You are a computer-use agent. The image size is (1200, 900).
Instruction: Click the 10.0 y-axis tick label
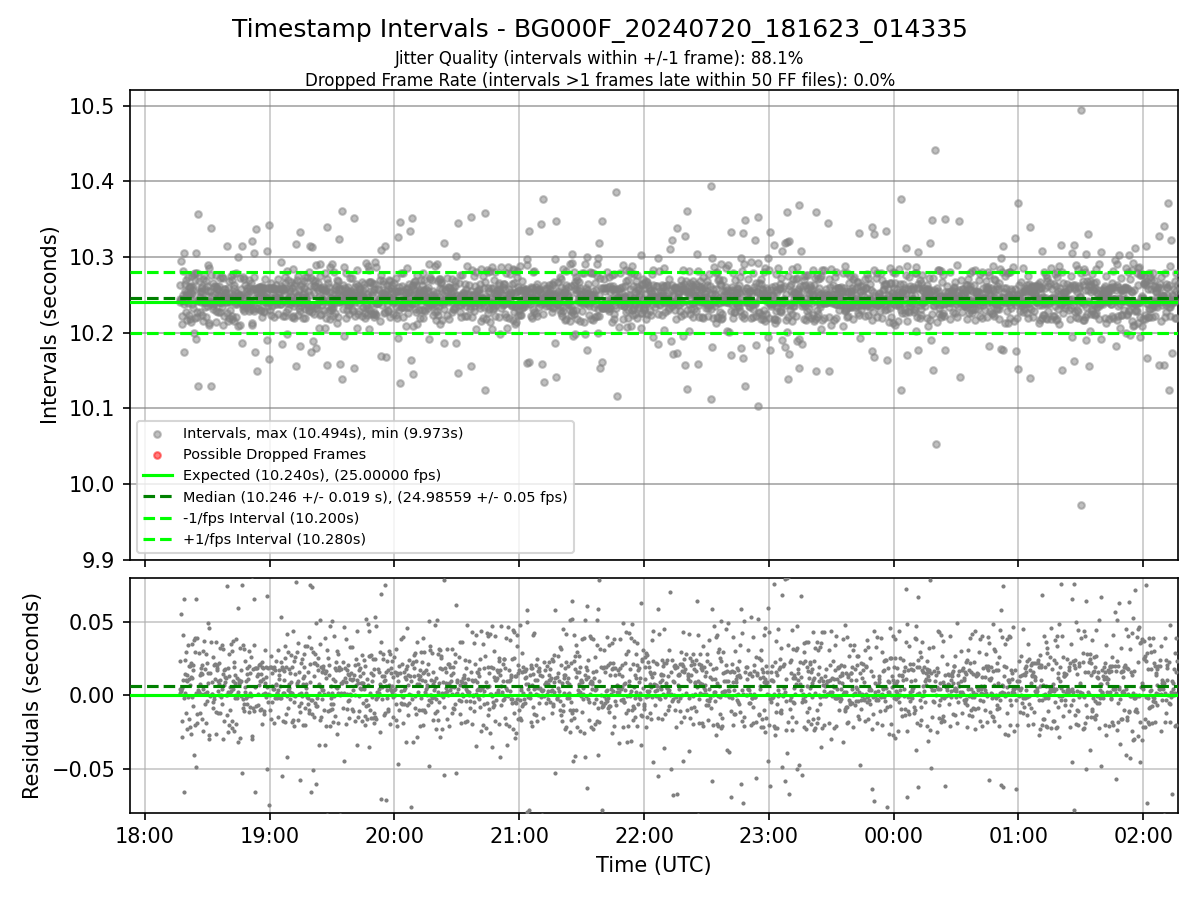pyautogui.click(x=92, y=484)
